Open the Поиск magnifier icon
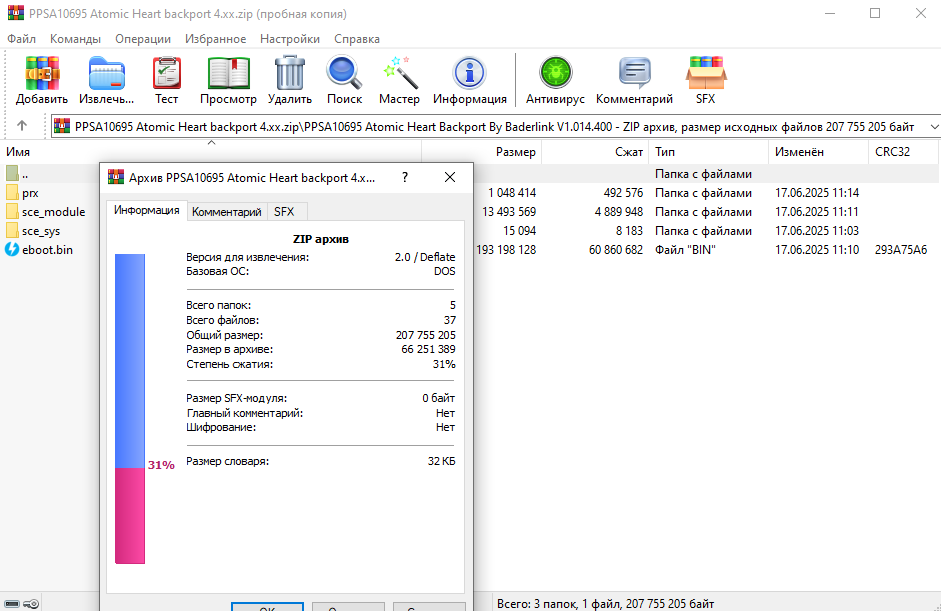 point(344,74)
